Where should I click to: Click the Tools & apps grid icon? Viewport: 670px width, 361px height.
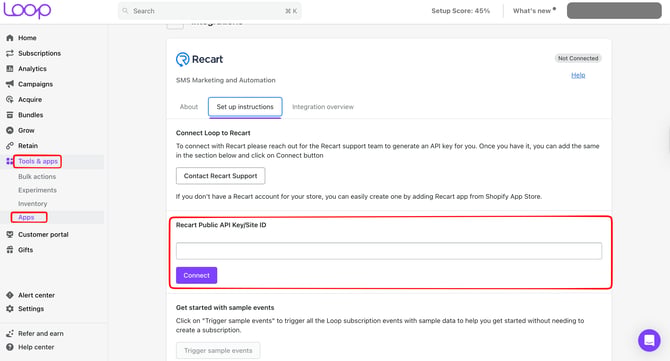click(x=9, y=161)
